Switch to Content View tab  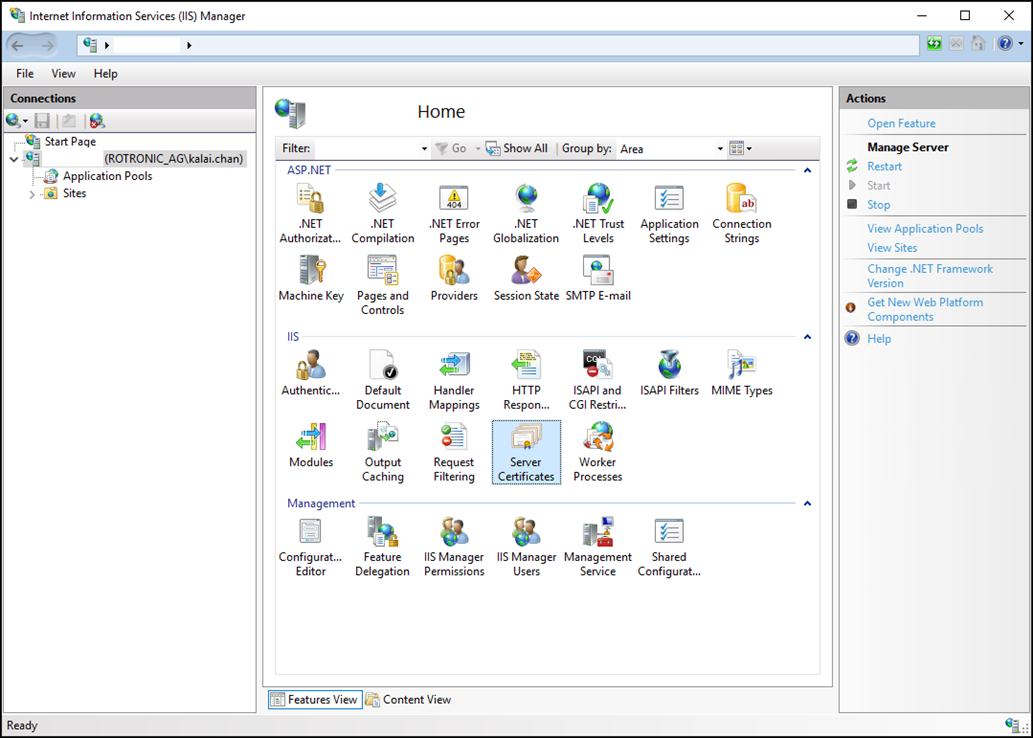coord(408,700)
